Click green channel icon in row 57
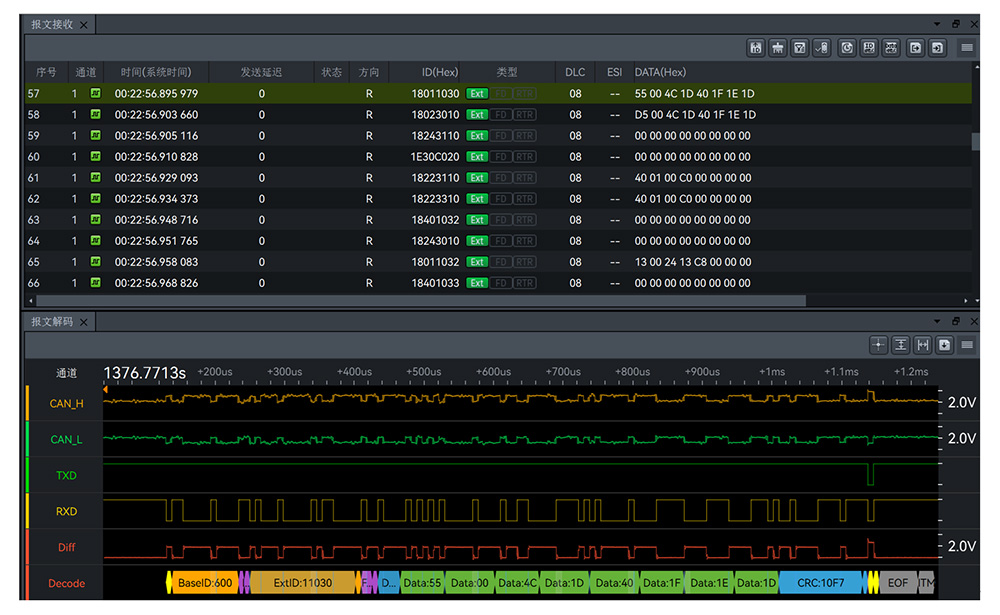This screenshot has width=1000, height=615. point(96,93)
